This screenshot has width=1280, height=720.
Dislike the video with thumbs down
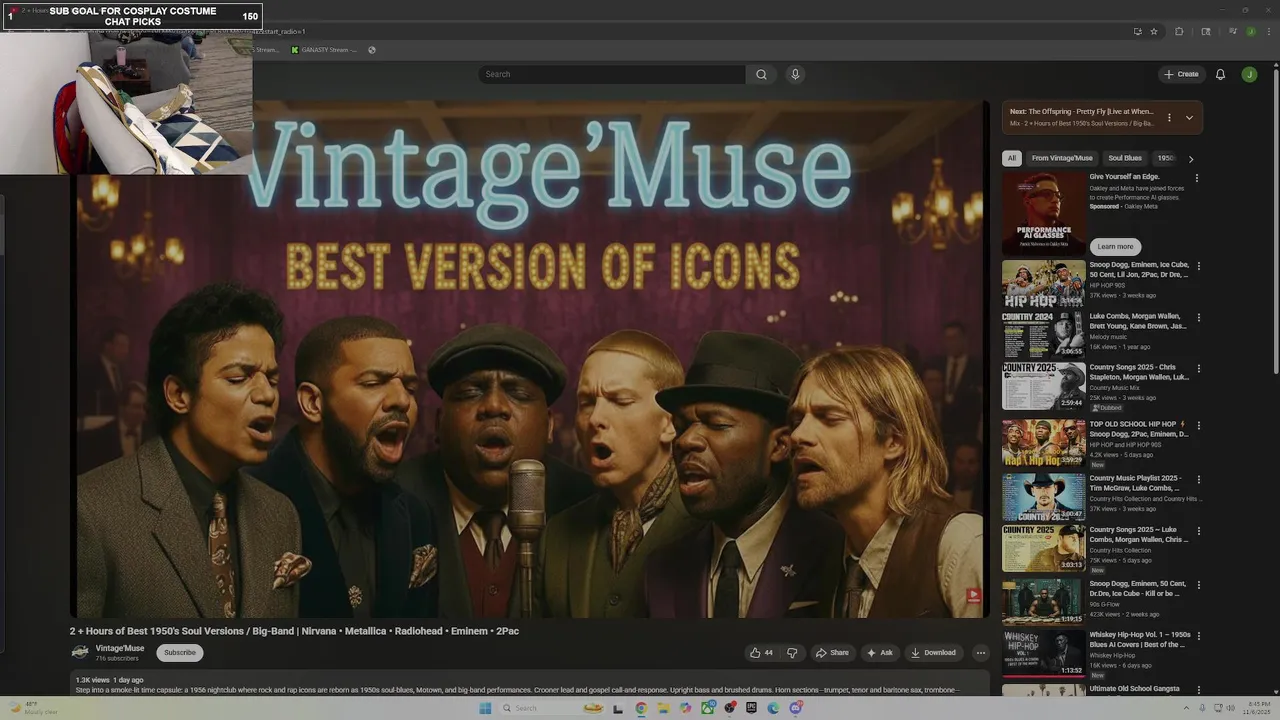(792, 653)
